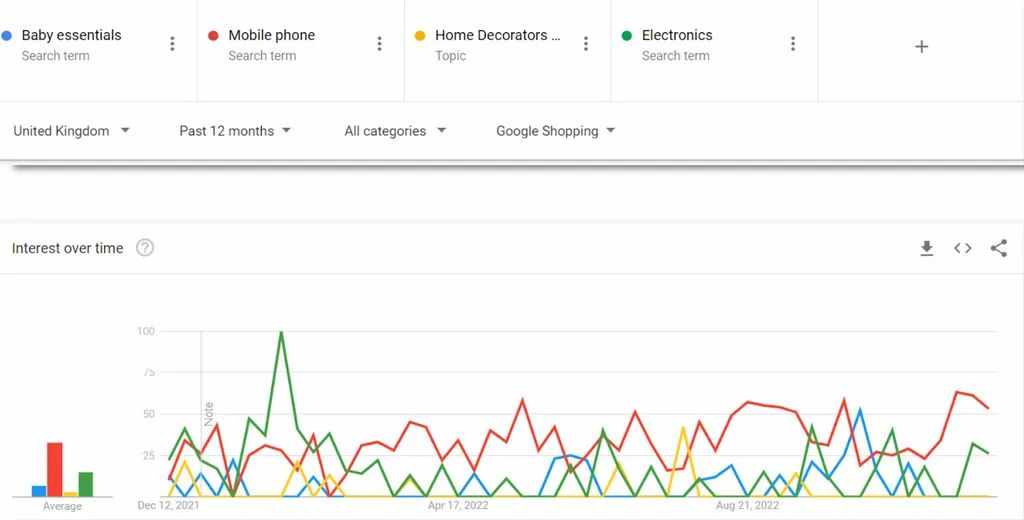Switch Google Shopping search type dropdown
This screenshot has height=520, width=1024.
coord(556,131)
